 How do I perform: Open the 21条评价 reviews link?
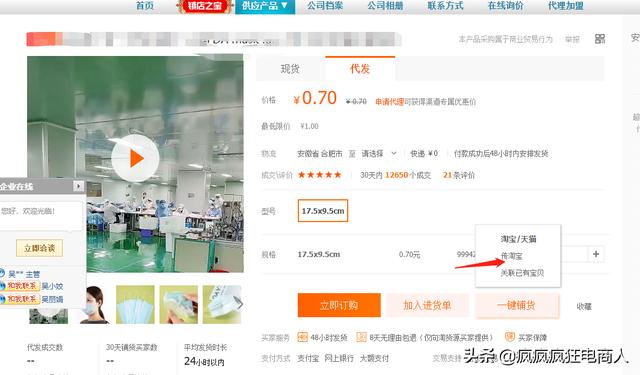click(x=459, y=175)
